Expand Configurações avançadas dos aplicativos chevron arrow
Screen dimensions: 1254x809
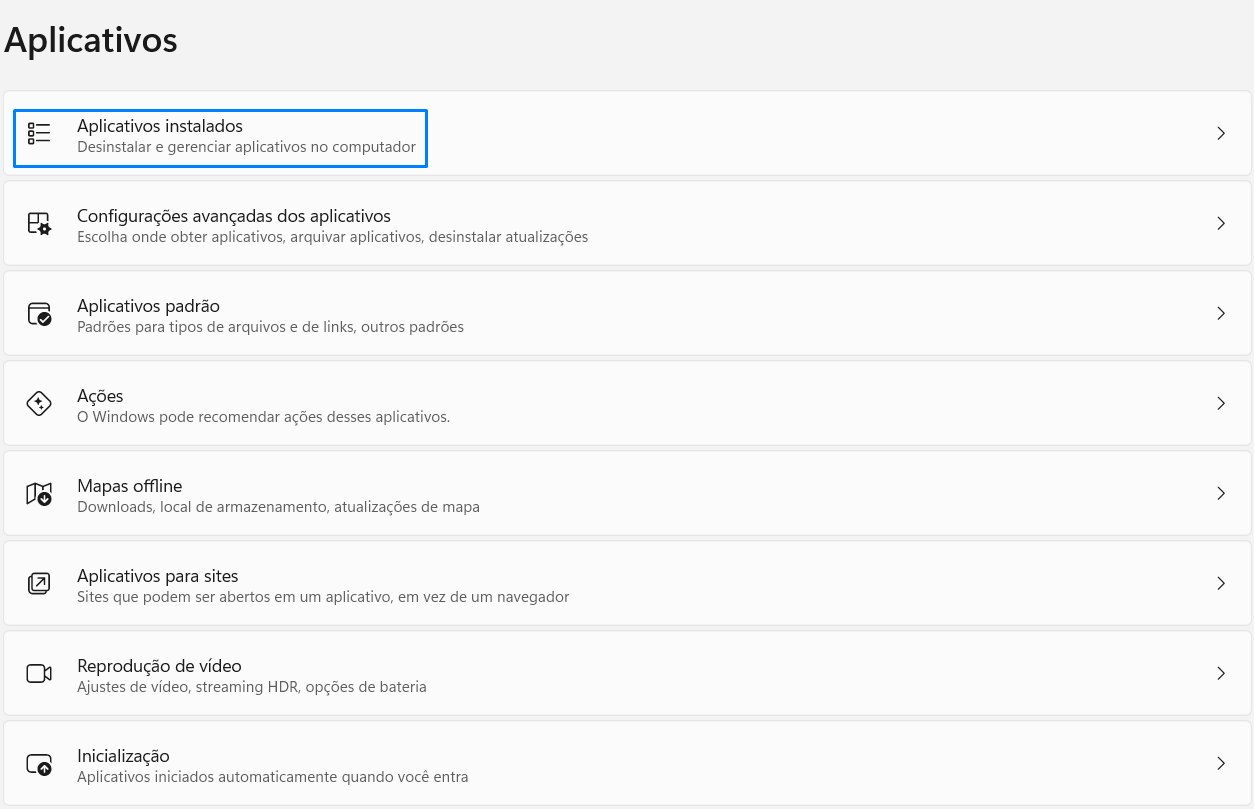[x=1220, y=223]
